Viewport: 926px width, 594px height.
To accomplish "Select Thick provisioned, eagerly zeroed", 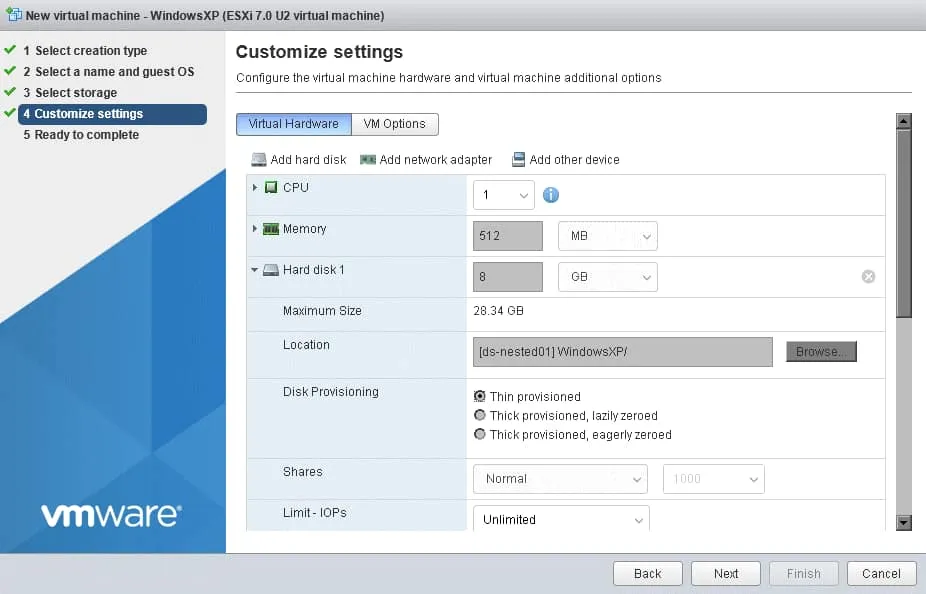I will click(480, 435).
